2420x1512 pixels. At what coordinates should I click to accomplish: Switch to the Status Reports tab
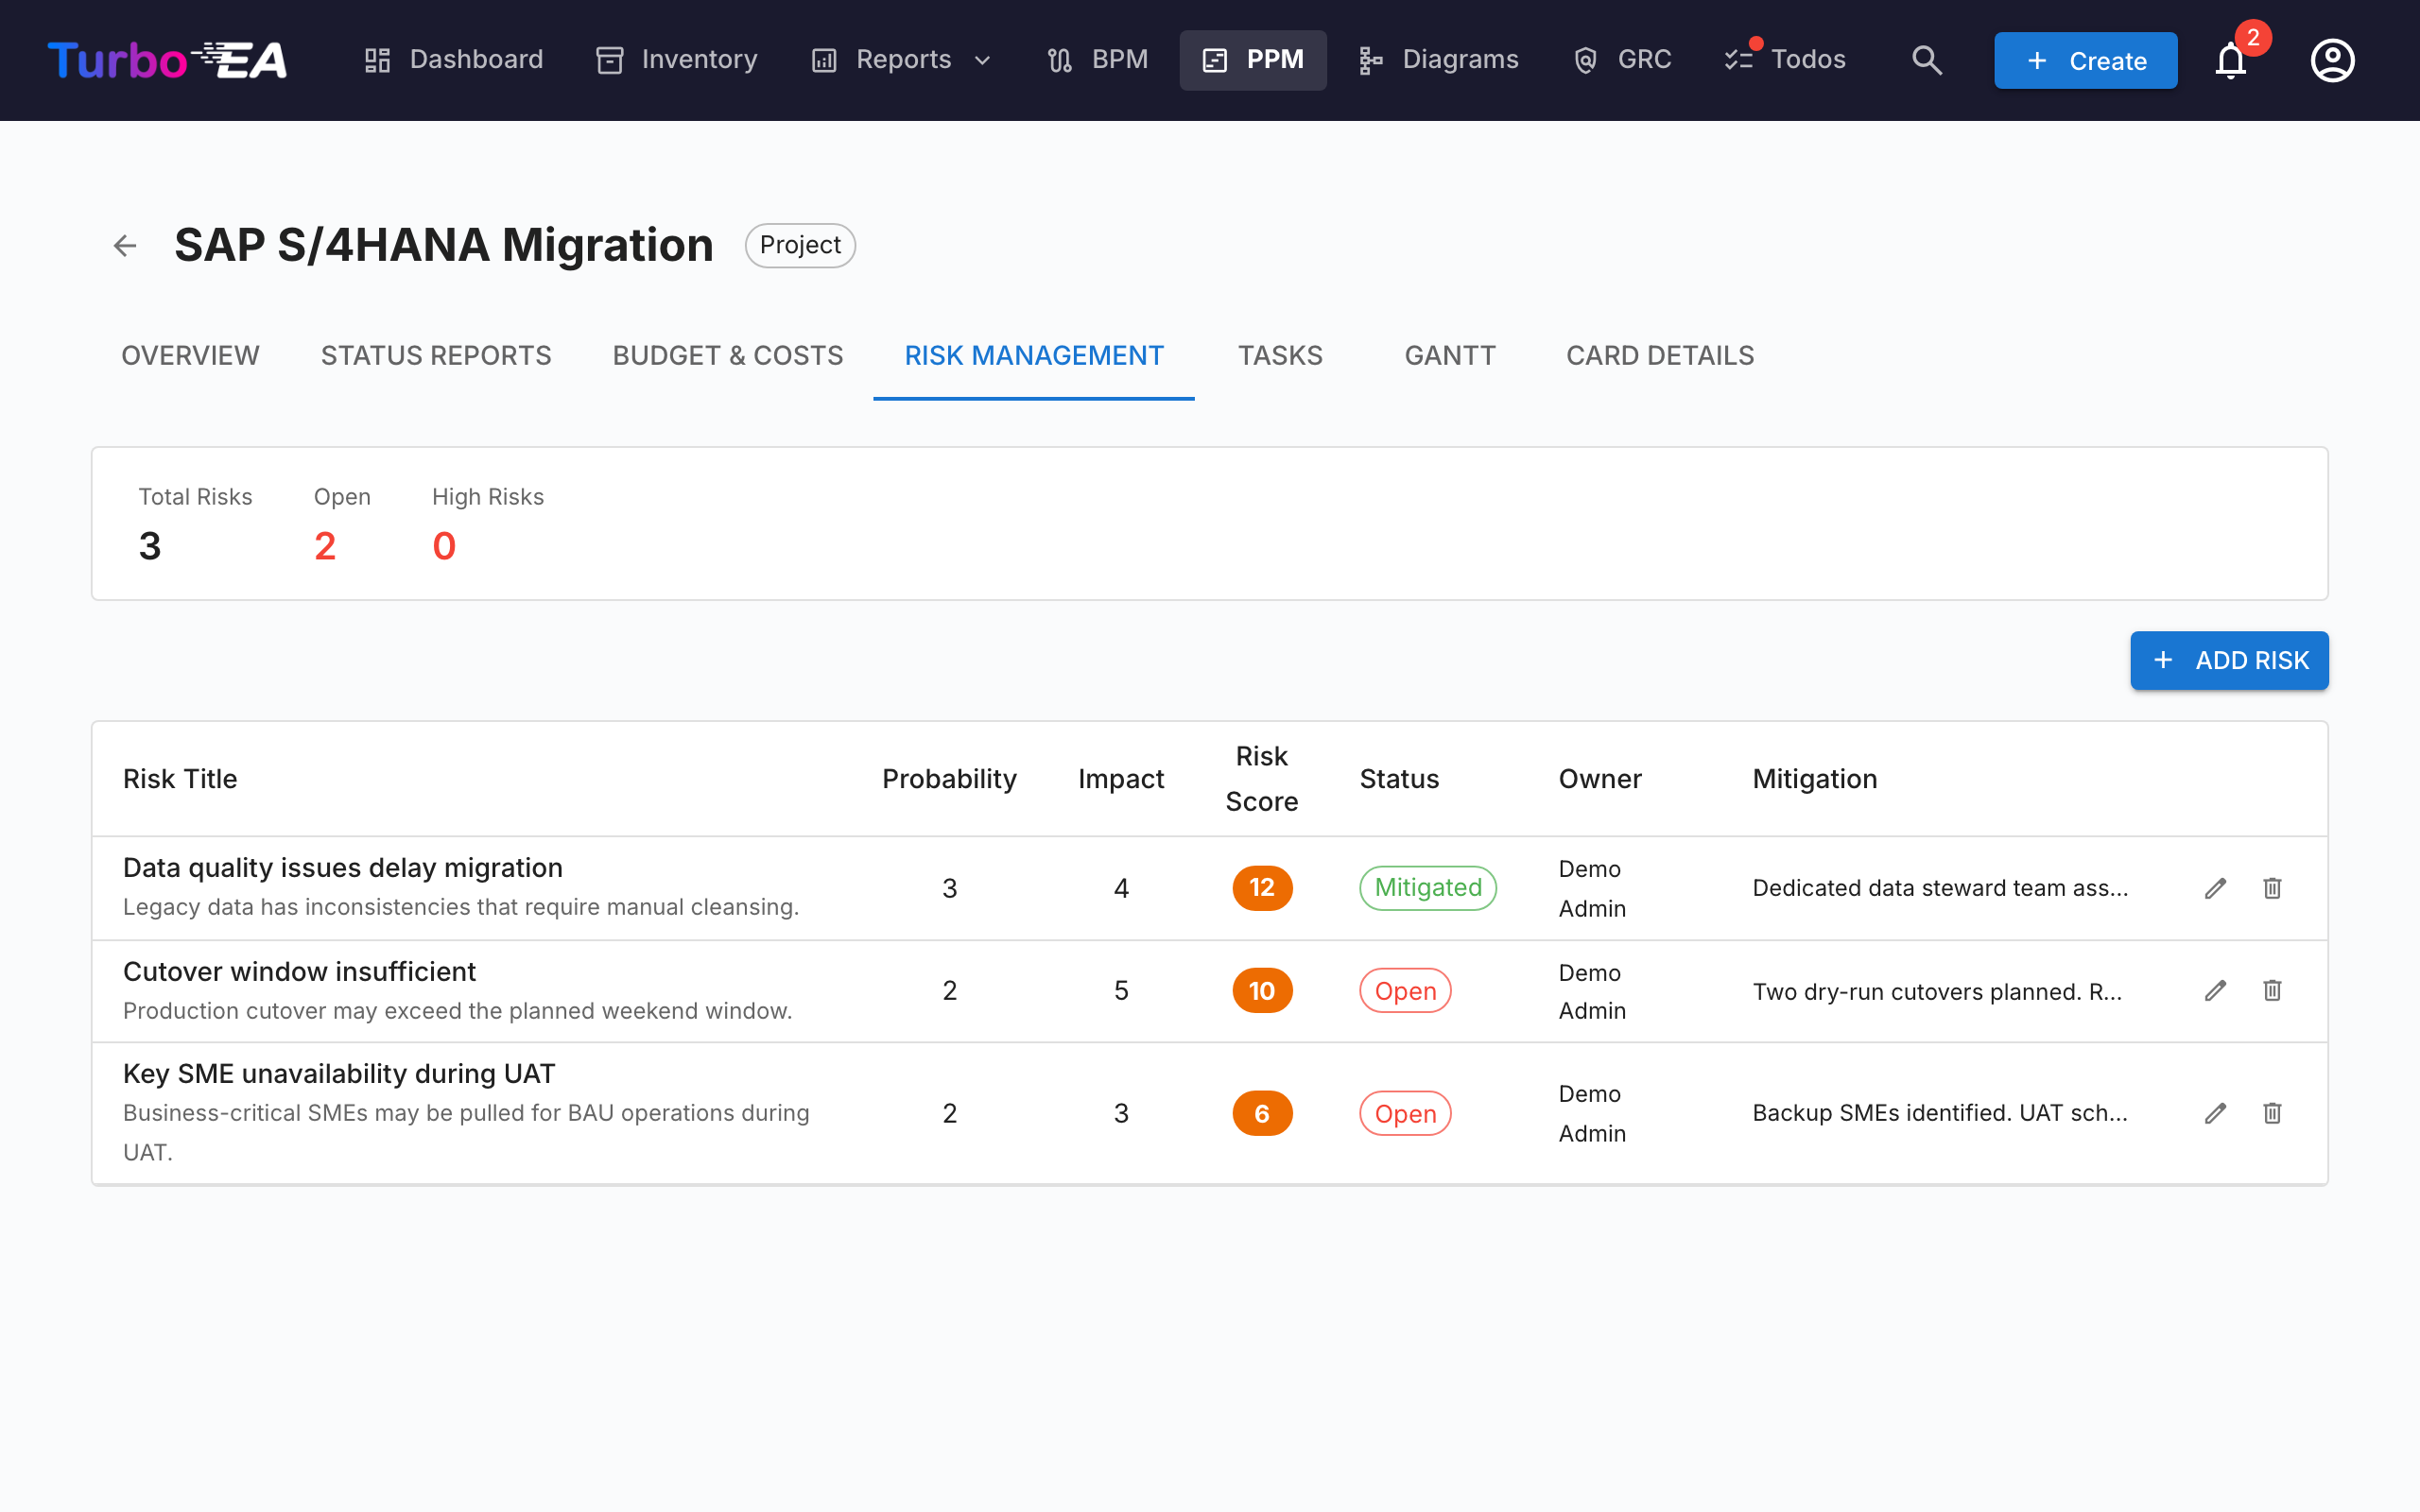point(436,356)
